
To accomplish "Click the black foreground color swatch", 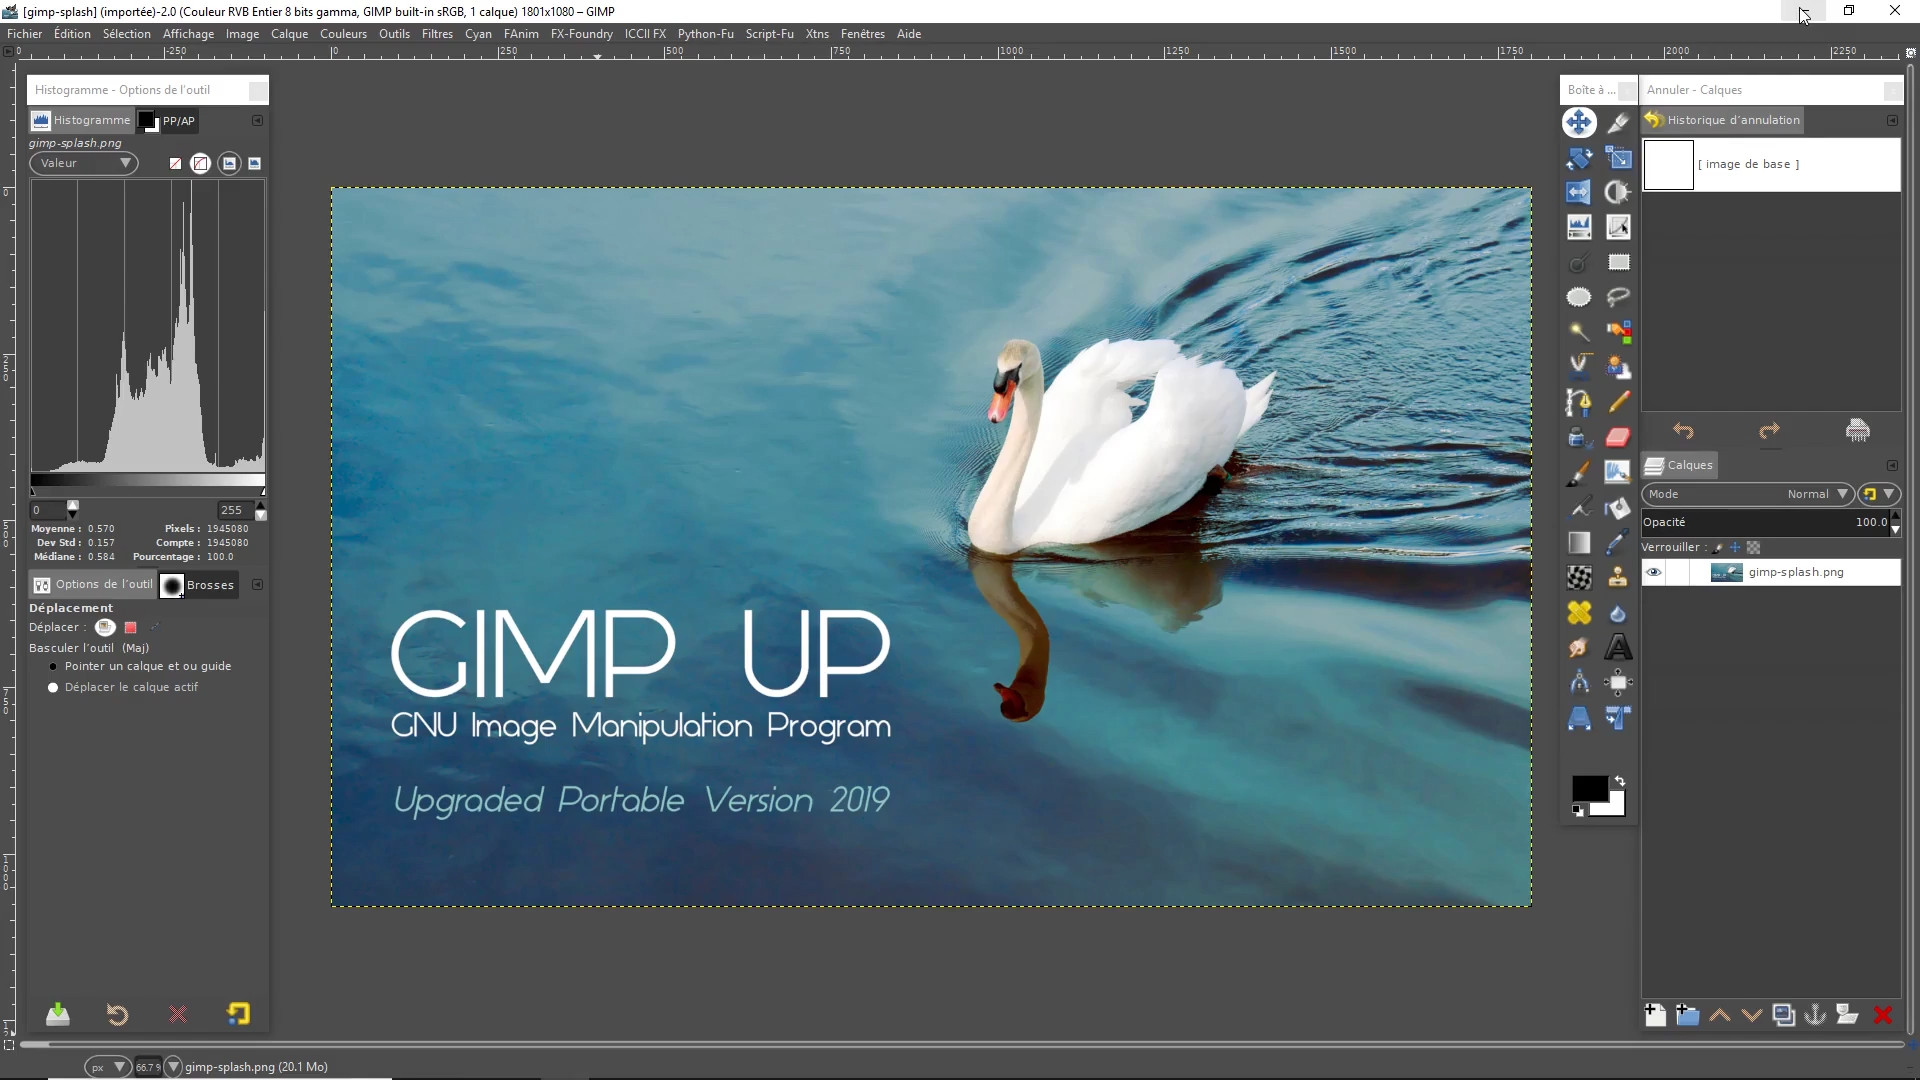I will click(1589, 789).
